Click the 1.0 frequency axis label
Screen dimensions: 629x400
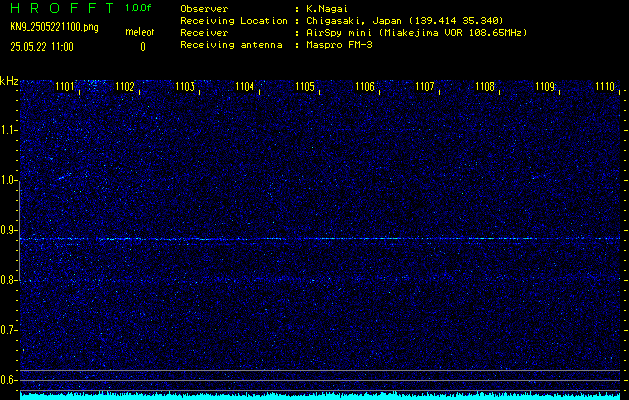(x=8, y=180)
